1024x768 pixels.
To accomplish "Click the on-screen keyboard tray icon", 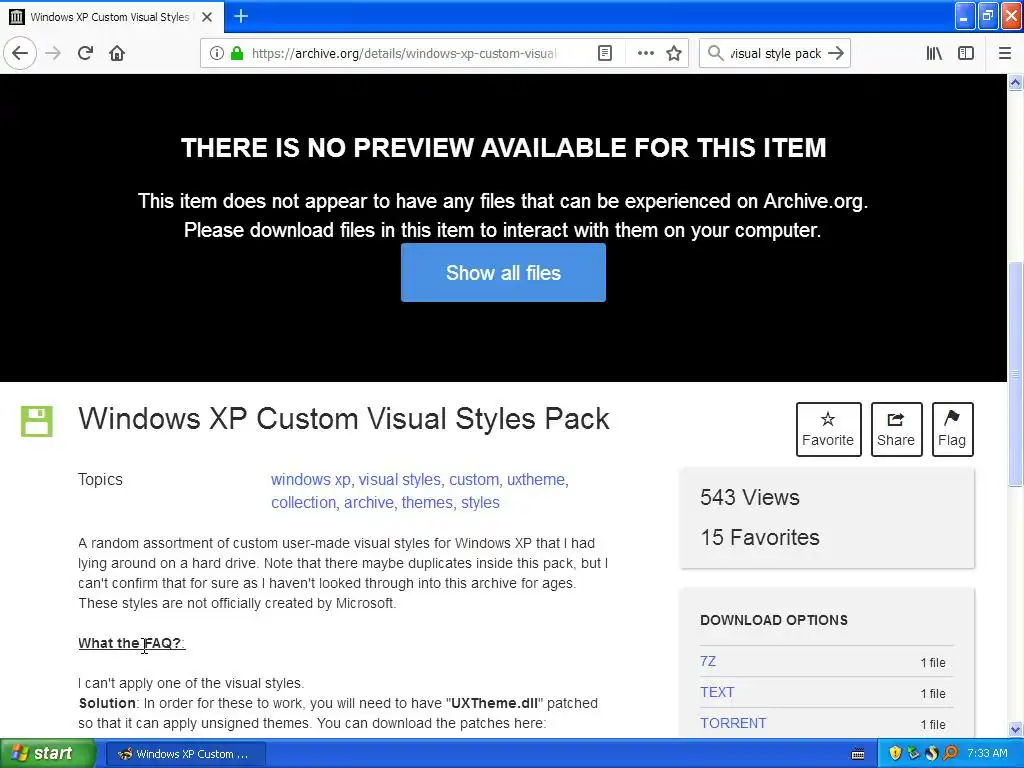I will pos(858,754).
